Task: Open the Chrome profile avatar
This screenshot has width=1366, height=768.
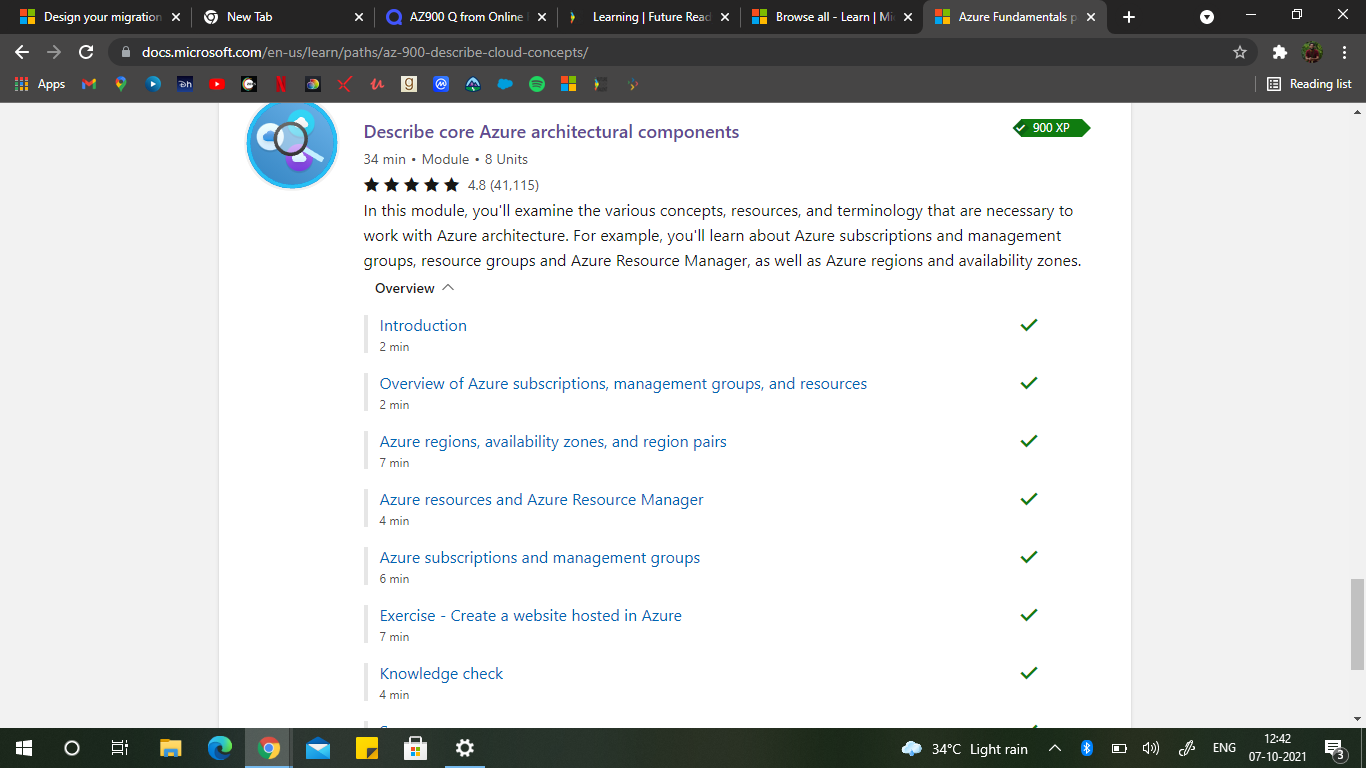Action: [x=1312, y=52]
